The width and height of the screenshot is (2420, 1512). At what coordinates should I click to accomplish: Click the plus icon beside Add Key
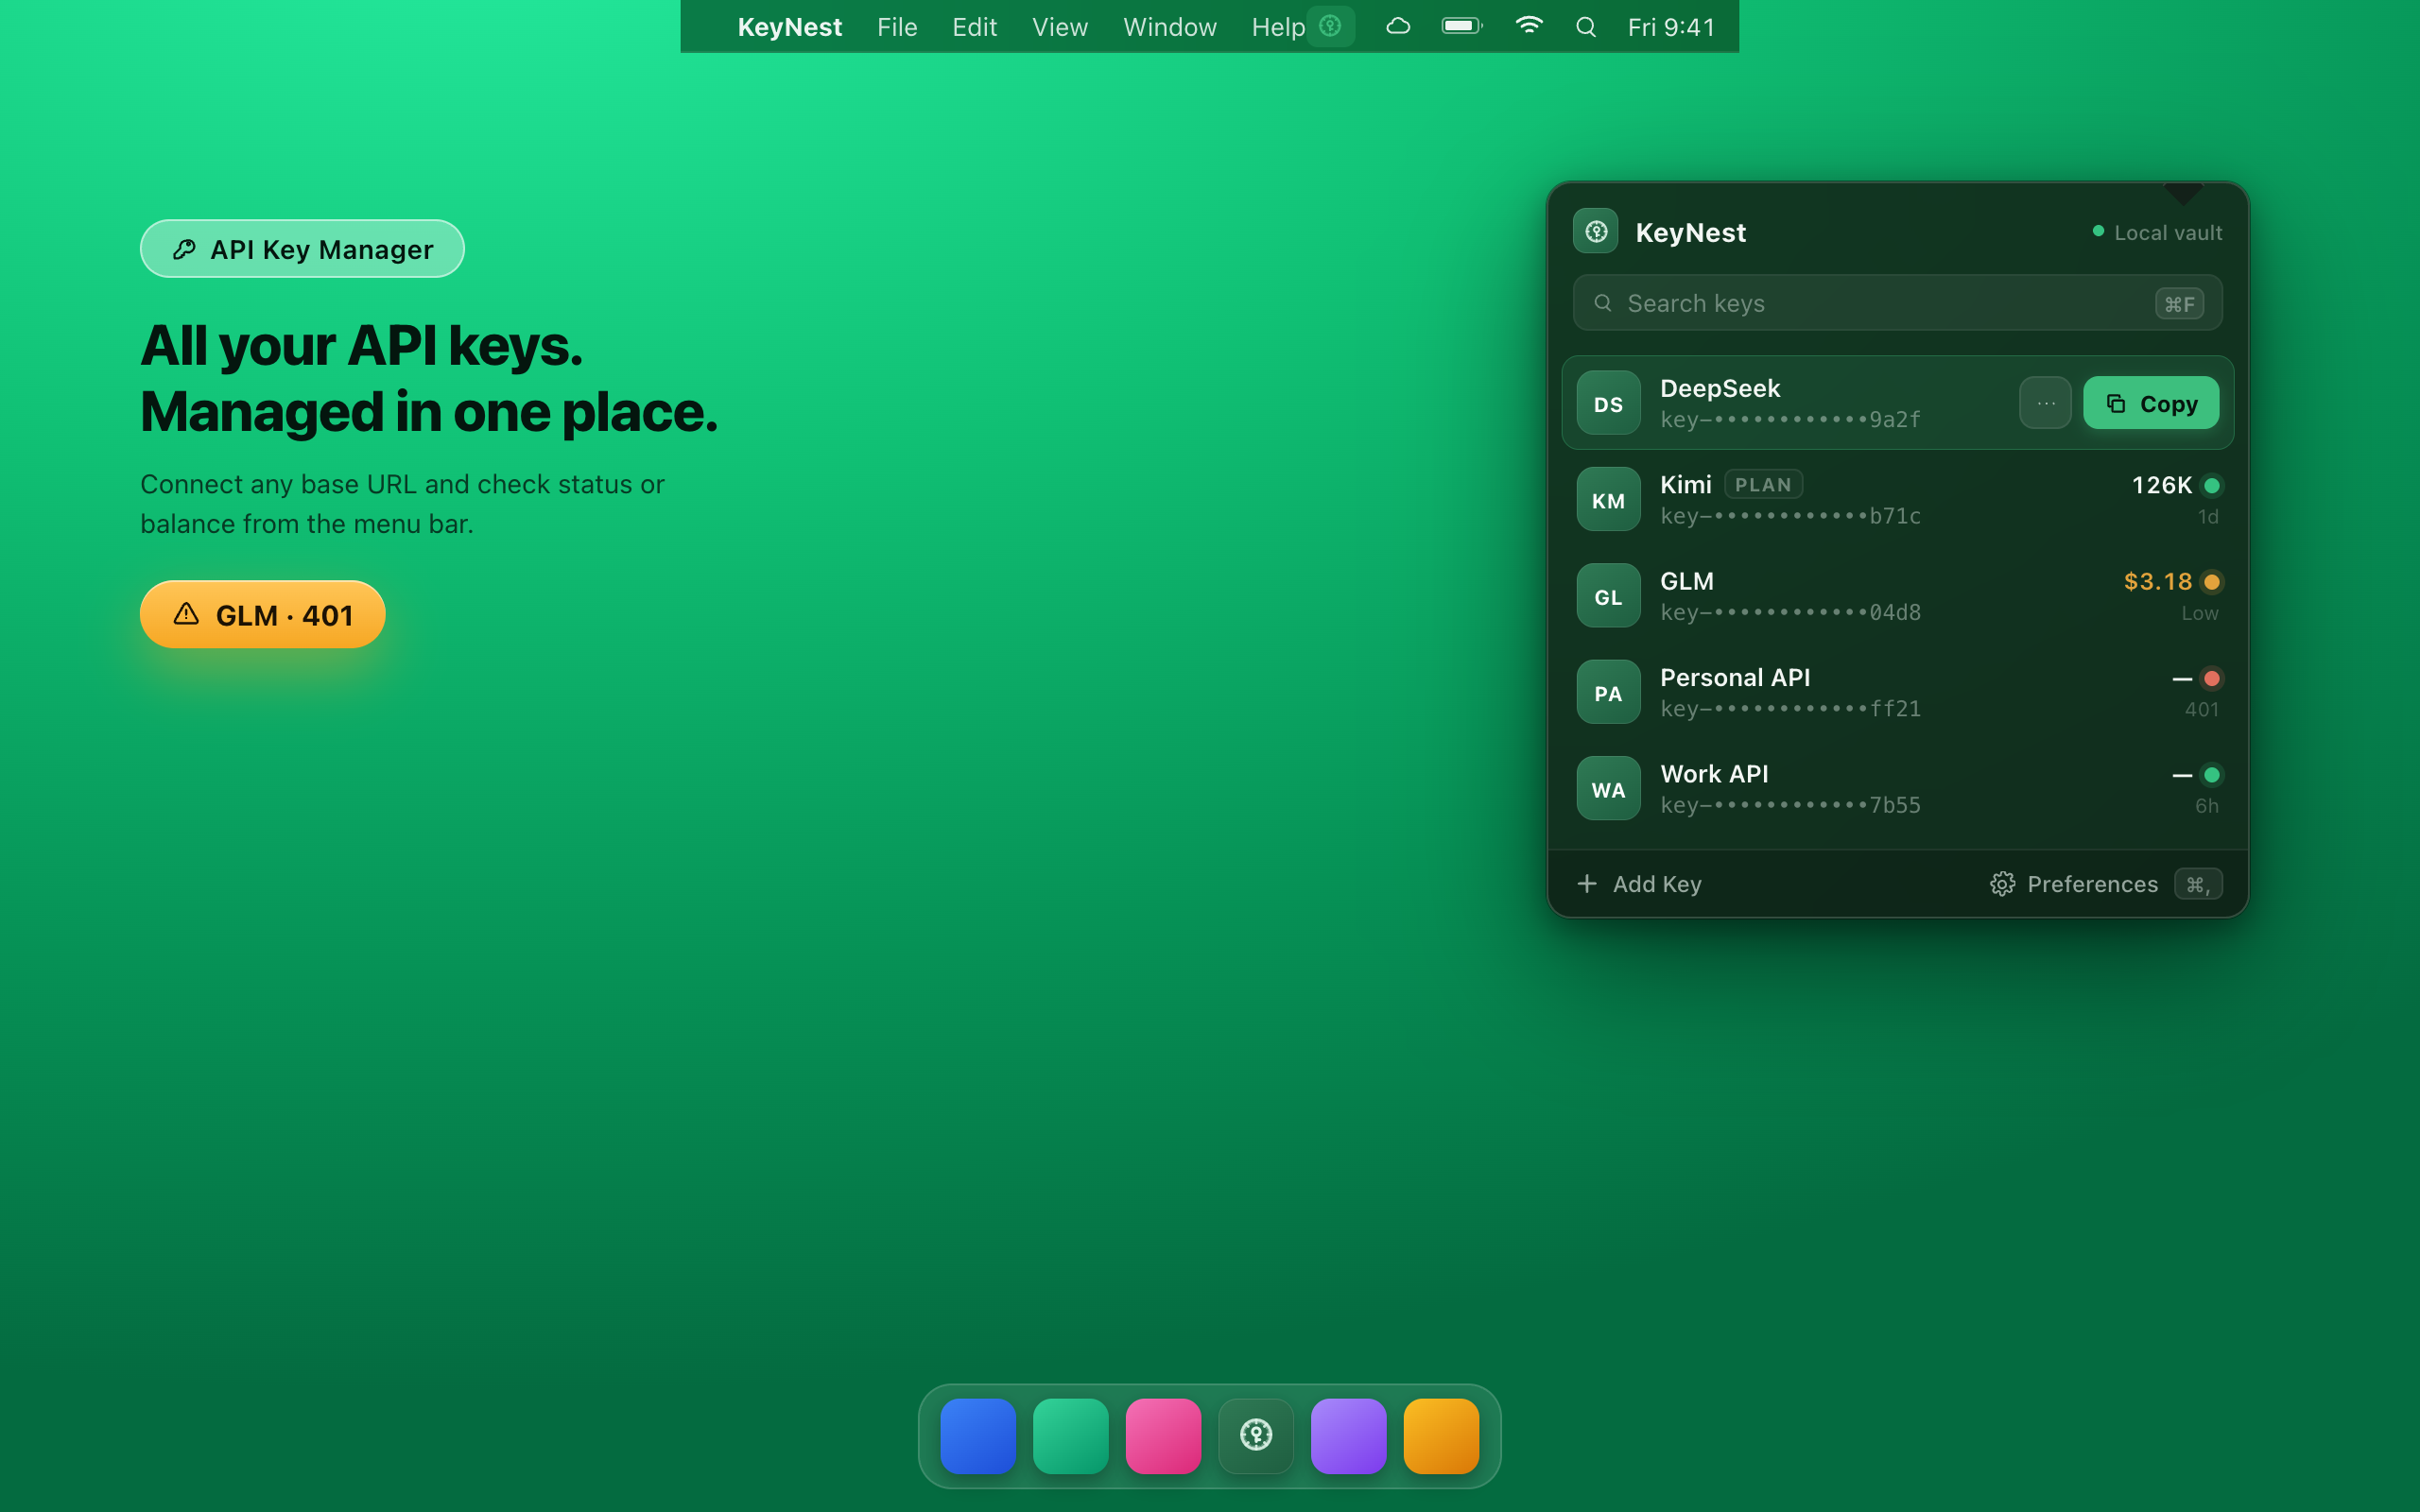coord(1587,884)
